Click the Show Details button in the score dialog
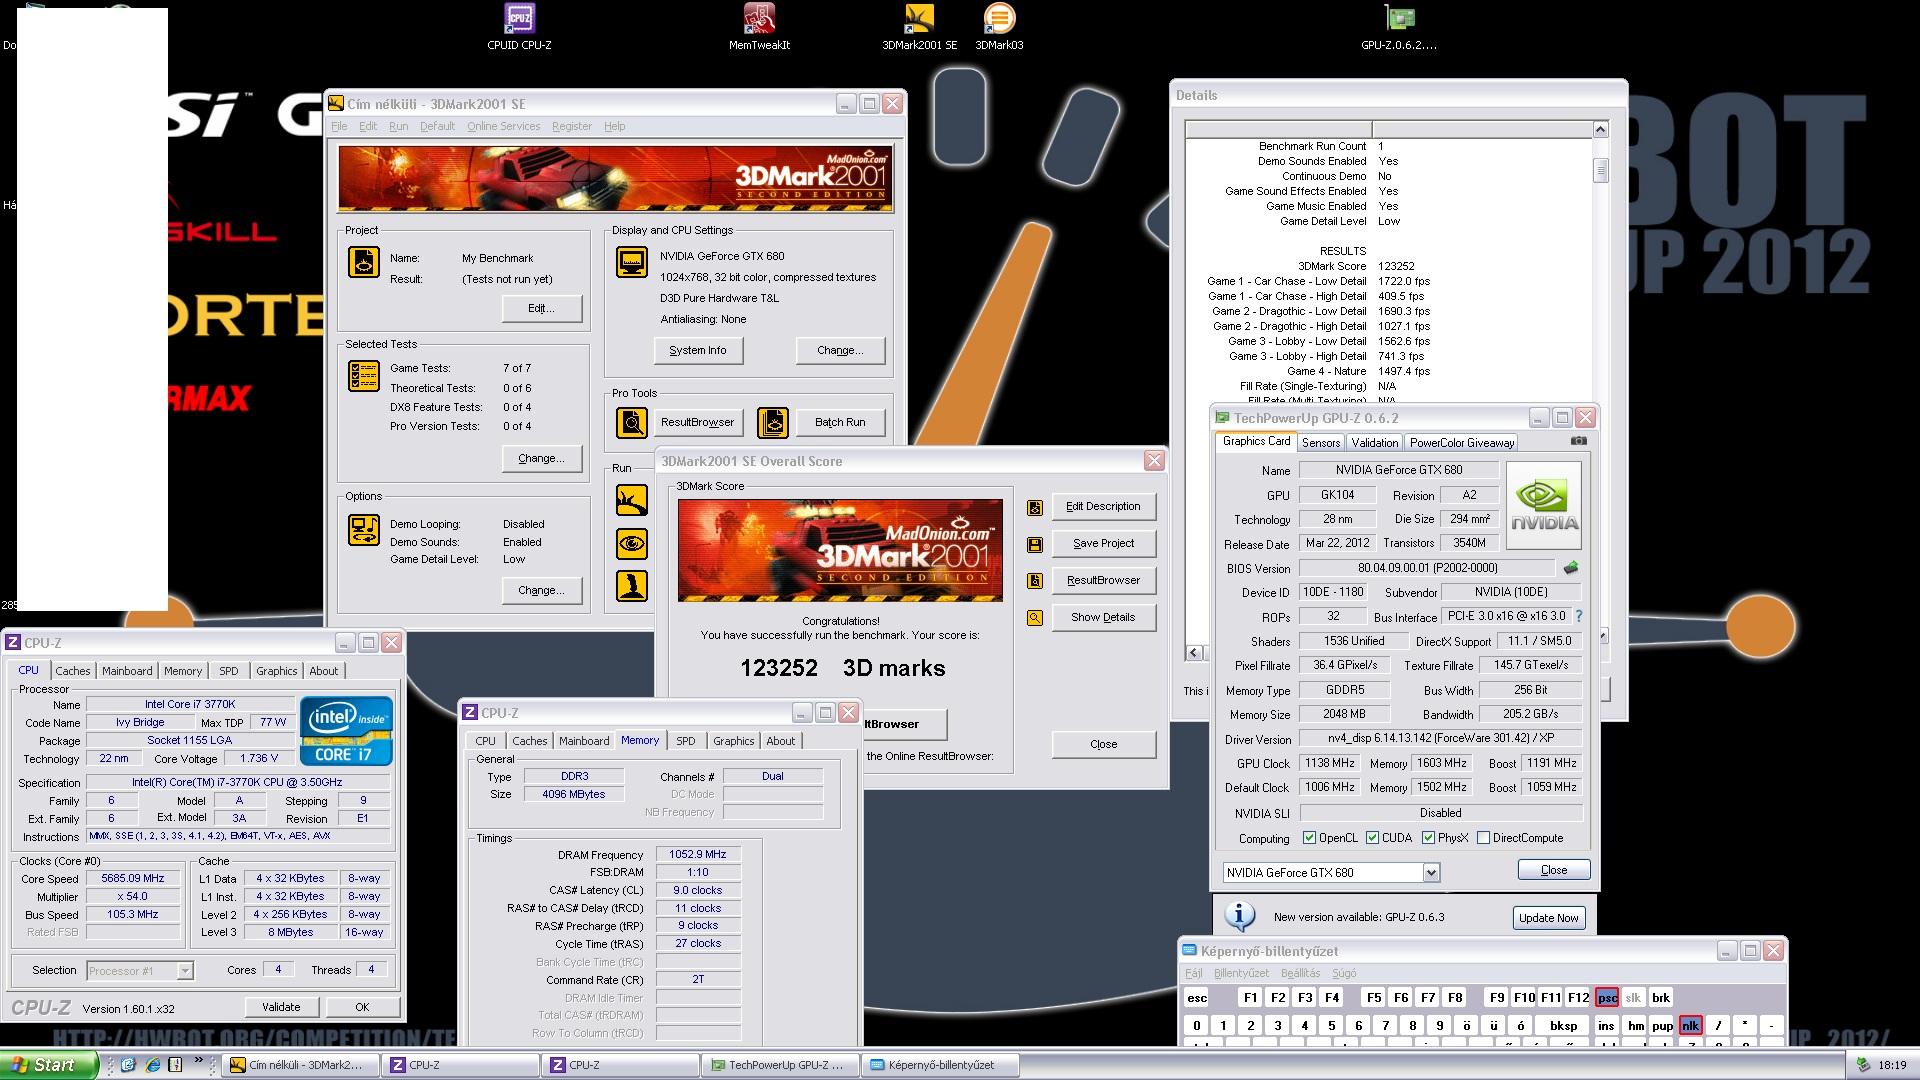The height and width of the screenshot is (1080, 1920). coord(1103,617)
